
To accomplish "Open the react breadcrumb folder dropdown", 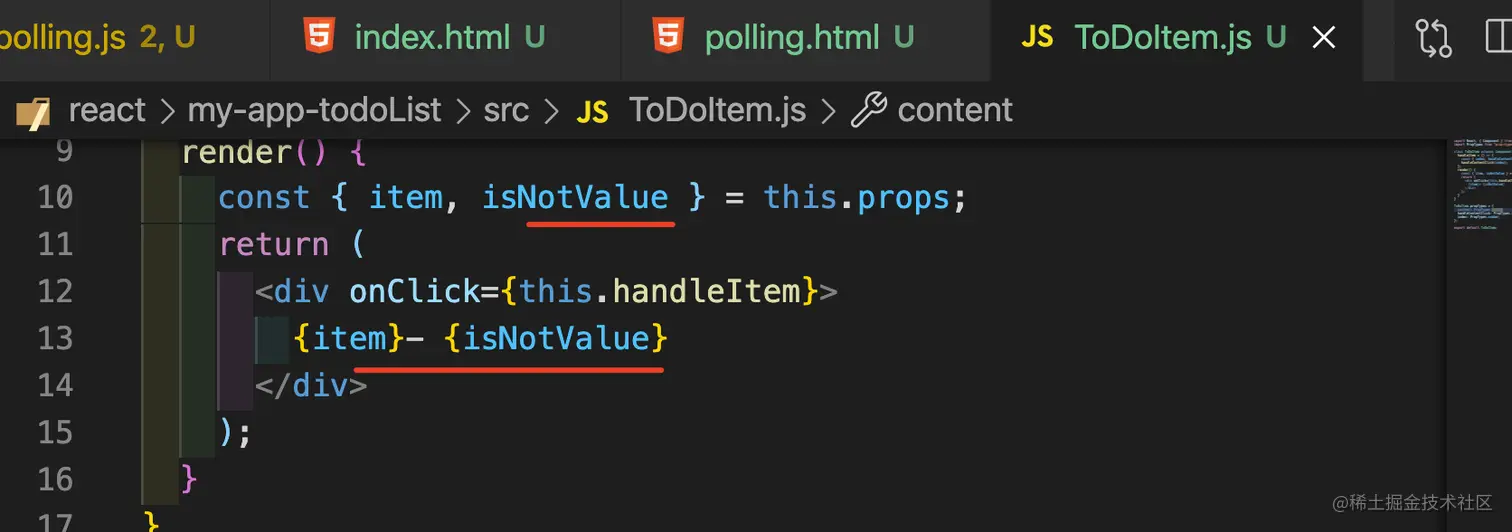I will 107,110.
